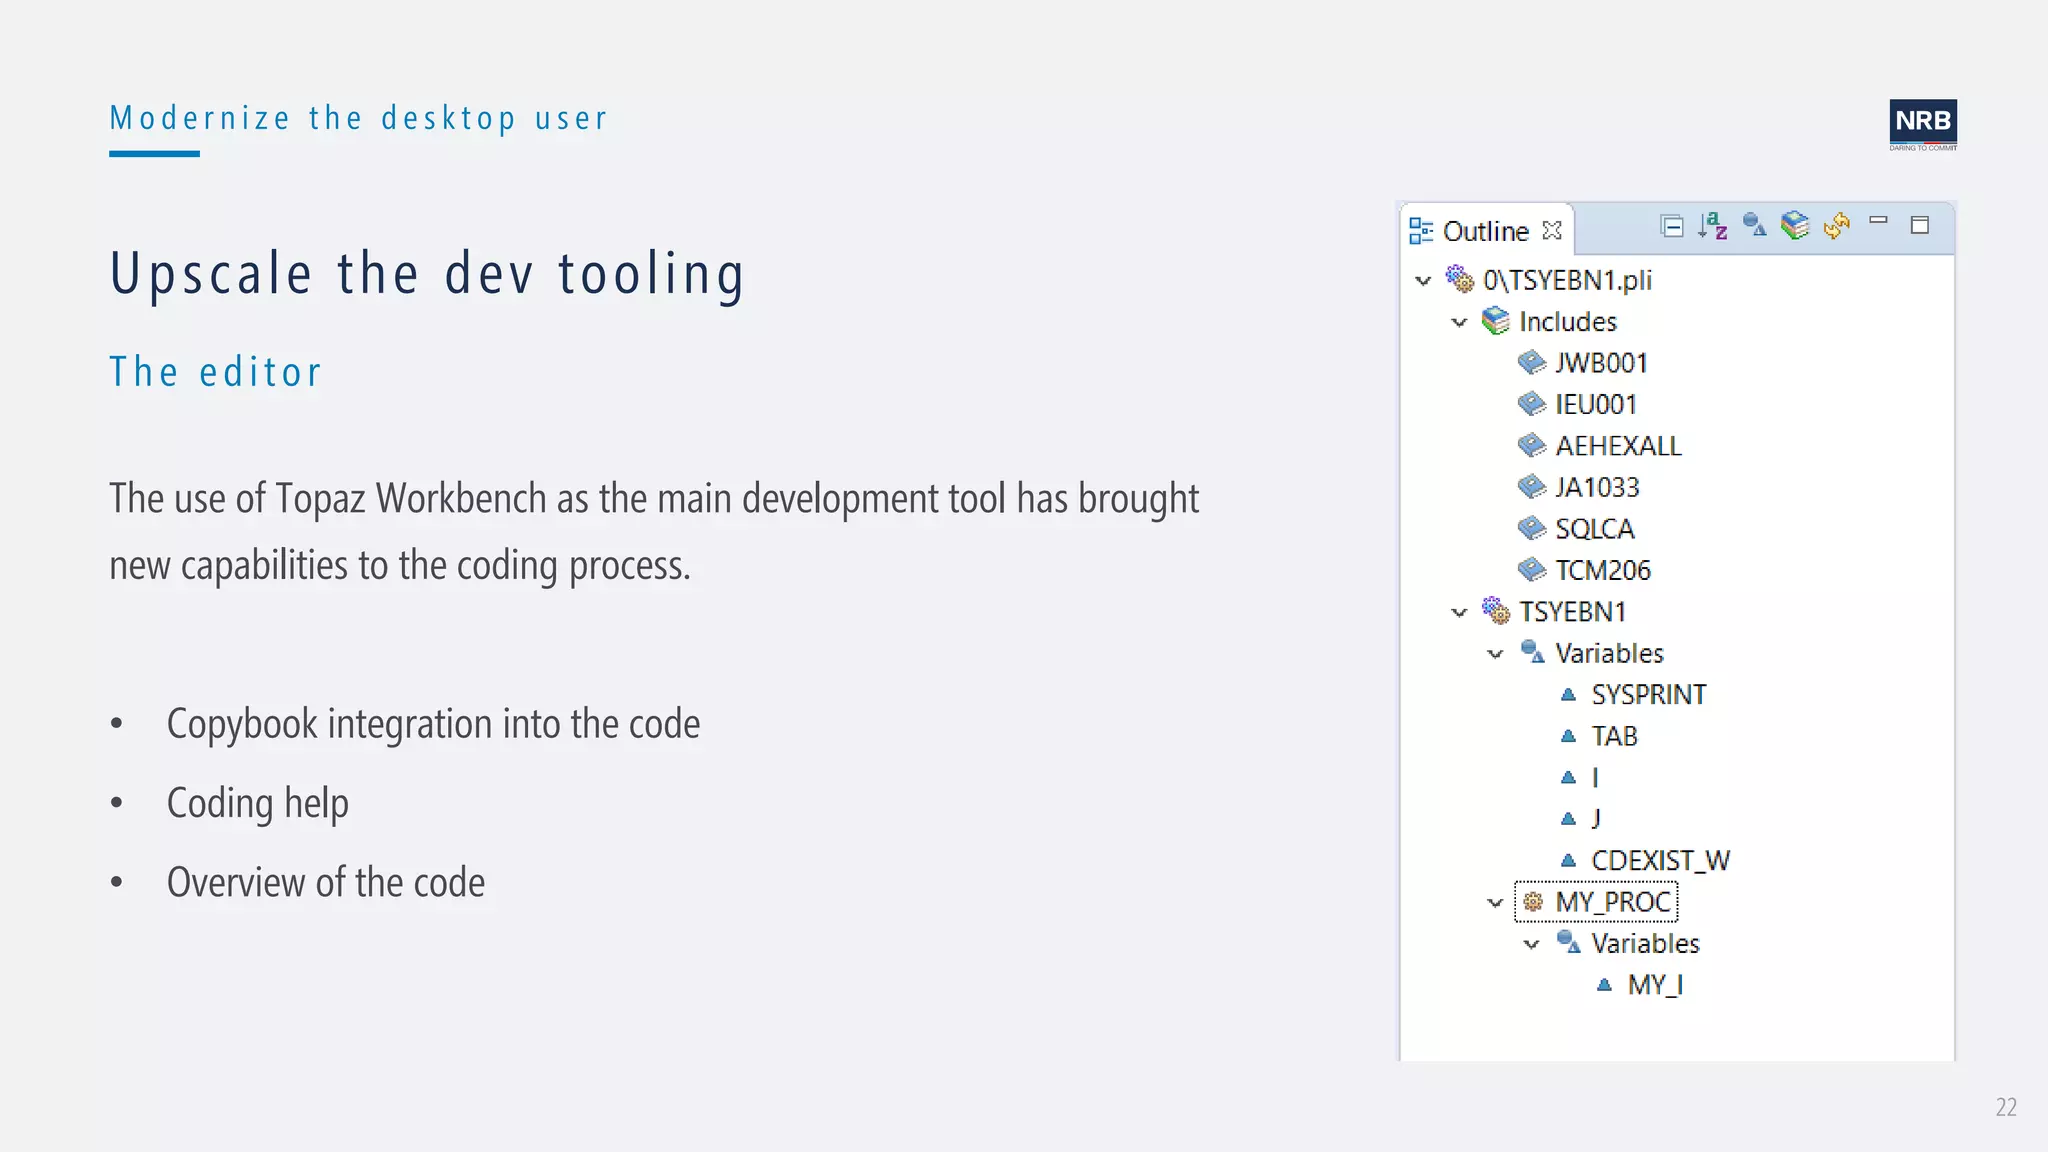Screen dimensions: 2048x1152
Task: Select variable I in the outline
Action: [1595, 777]
